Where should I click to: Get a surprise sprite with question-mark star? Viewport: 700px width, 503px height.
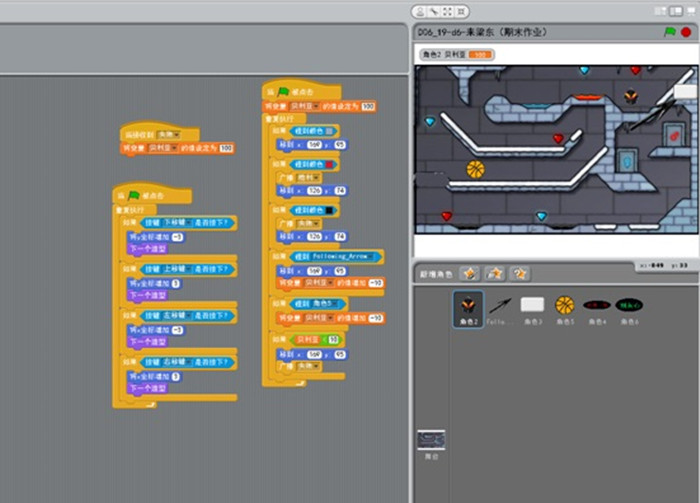pyautogui.click(x=519, y=273)
